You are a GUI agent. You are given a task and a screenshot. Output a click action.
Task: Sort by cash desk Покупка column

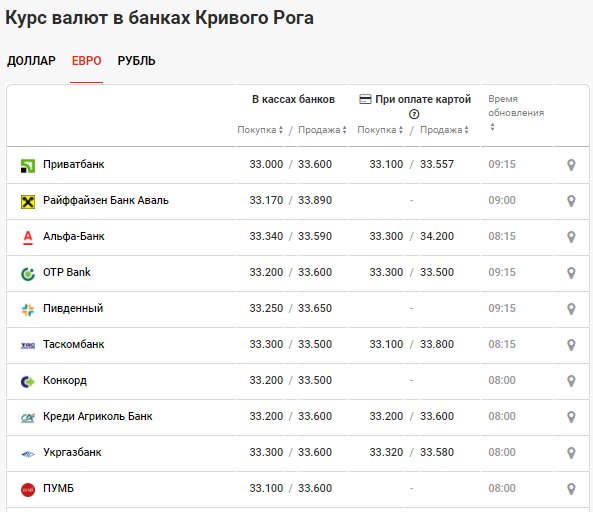(260, 130)
